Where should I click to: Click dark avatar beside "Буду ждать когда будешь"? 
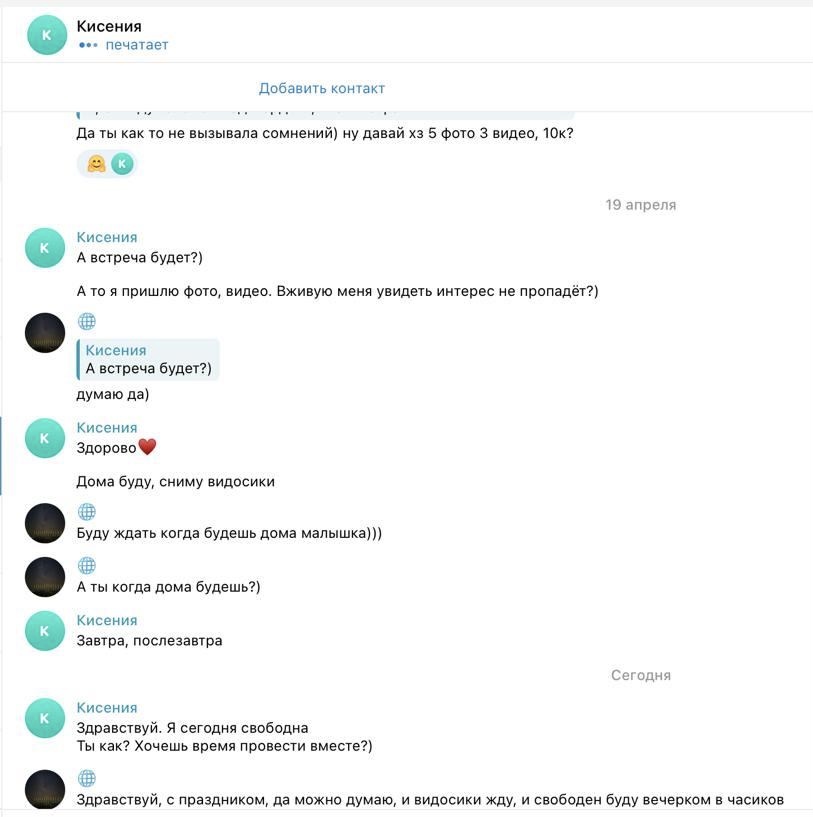pyautogui.click(x=45, y=523)
